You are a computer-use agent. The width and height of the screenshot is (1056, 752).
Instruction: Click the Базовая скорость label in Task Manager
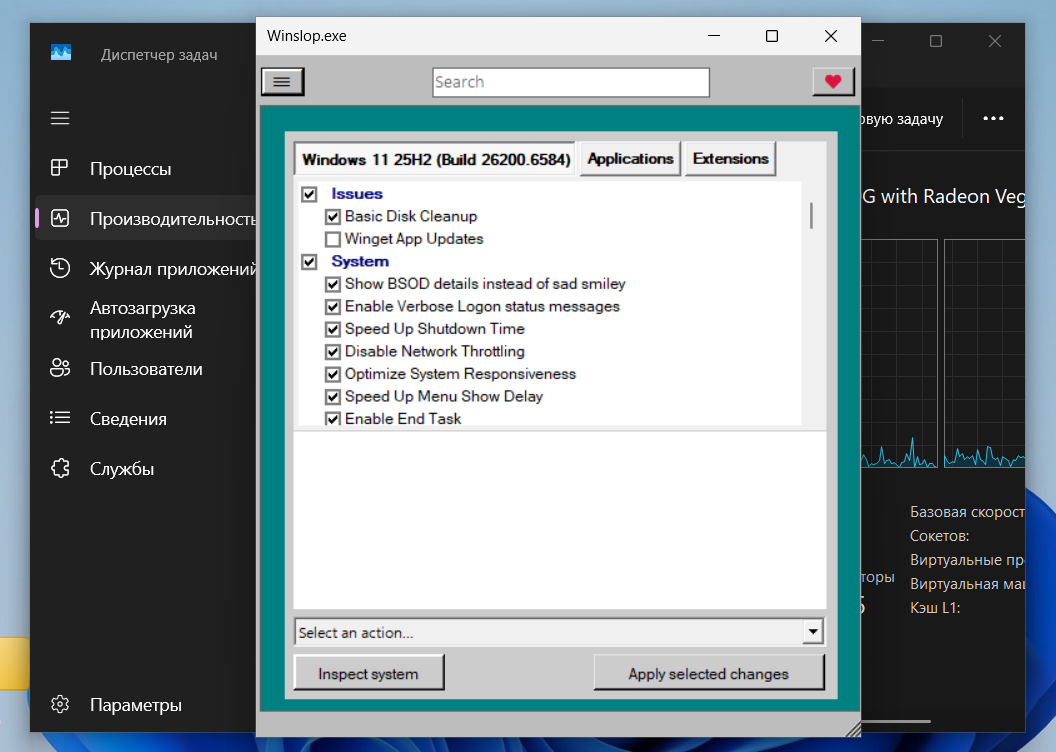point(967,512)
